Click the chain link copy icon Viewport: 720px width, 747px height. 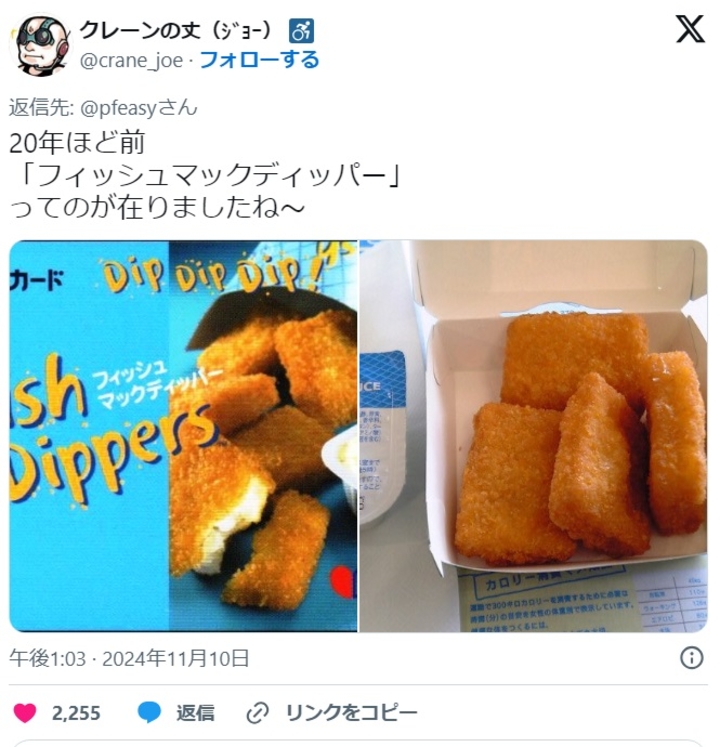click(x=257, y=713)
